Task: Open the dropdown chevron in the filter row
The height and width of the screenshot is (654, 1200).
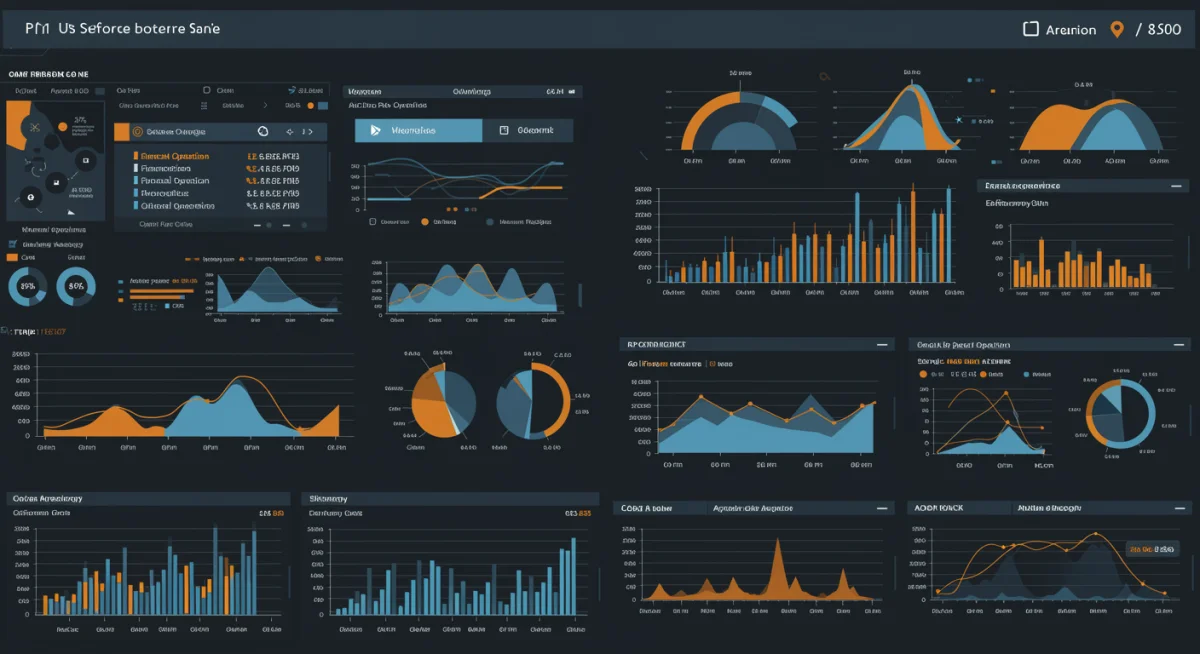Action: coord(266,106)
